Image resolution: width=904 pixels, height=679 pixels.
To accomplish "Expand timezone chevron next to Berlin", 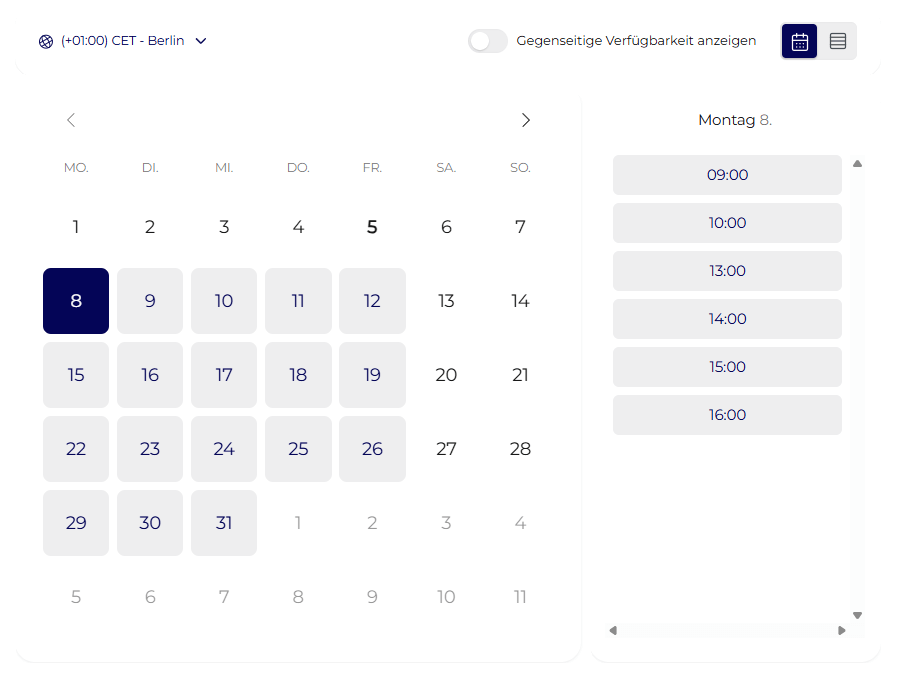I will click(201, 41).
